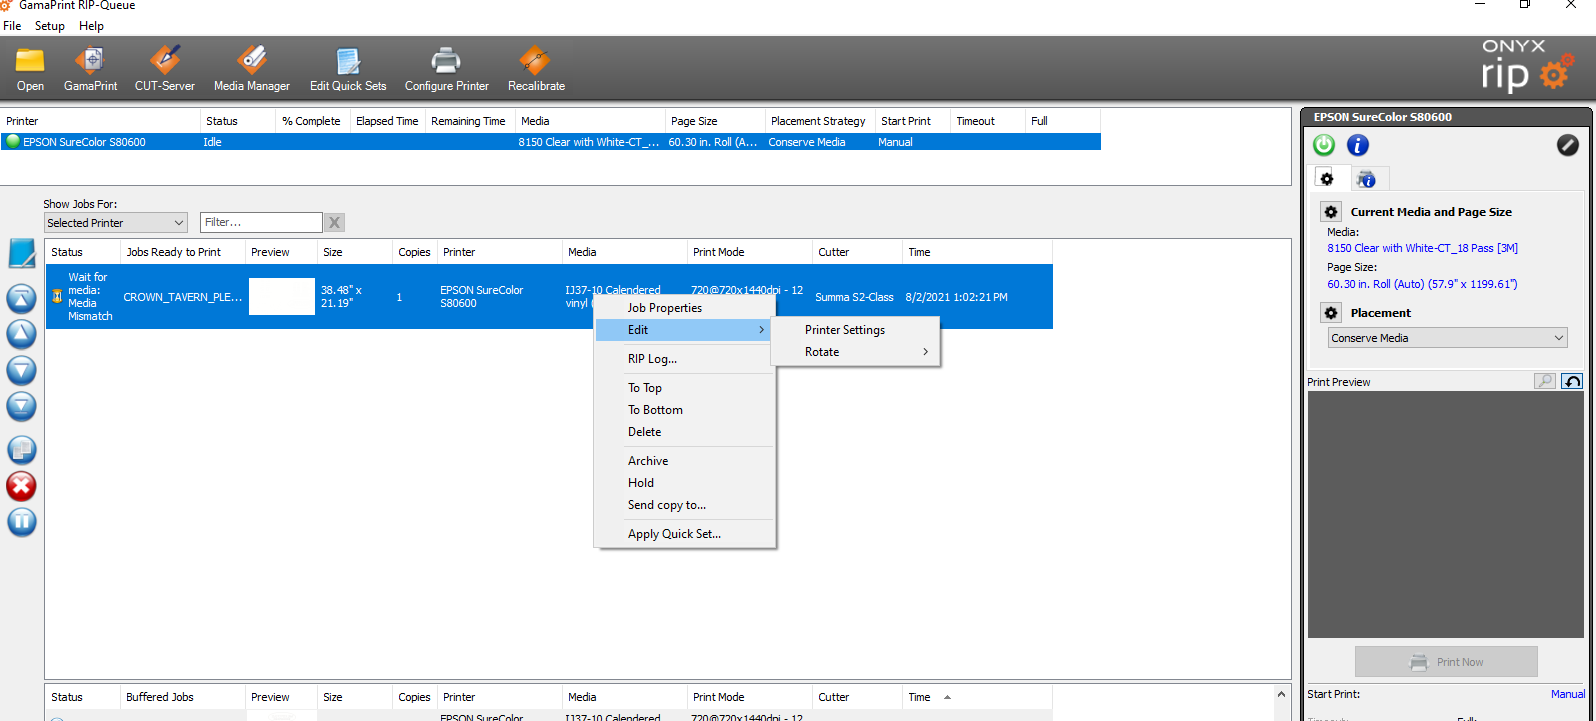Choose Apply Quick Set in context menu
The image size is (1596, 721).
click(x=674, y=534)
